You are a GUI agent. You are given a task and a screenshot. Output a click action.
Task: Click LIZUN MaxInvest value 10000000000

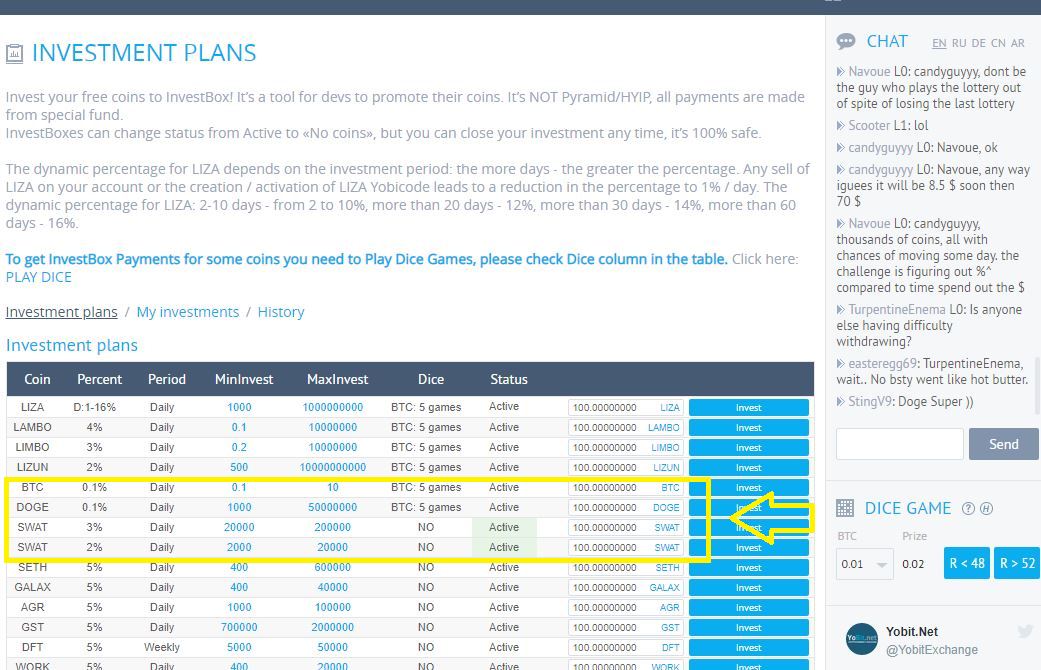pyautogui.click(x=333, y=467)
